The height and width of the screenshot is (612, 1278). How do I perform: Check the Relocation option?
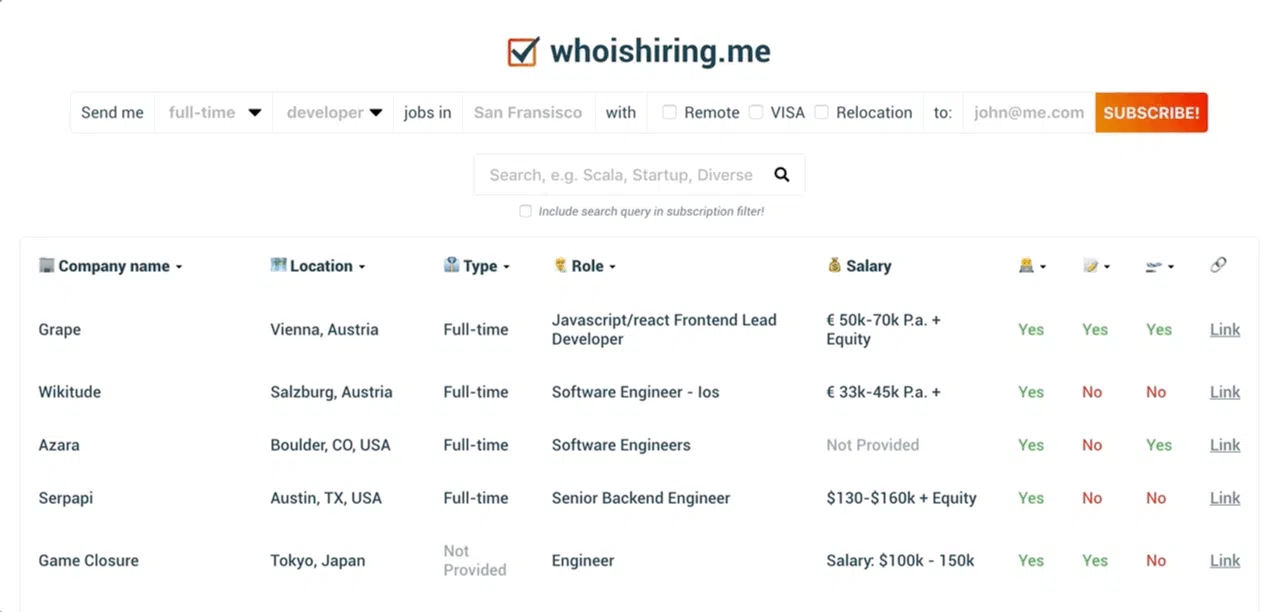pyautogui.click(x=821, y=112)
